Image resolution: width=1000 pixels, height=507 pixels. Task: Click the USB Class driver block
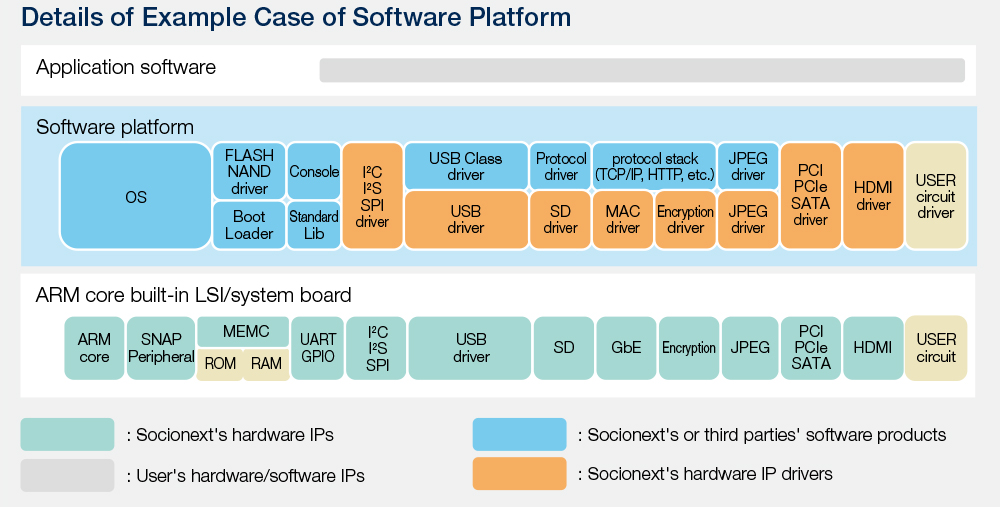(466, 166)
